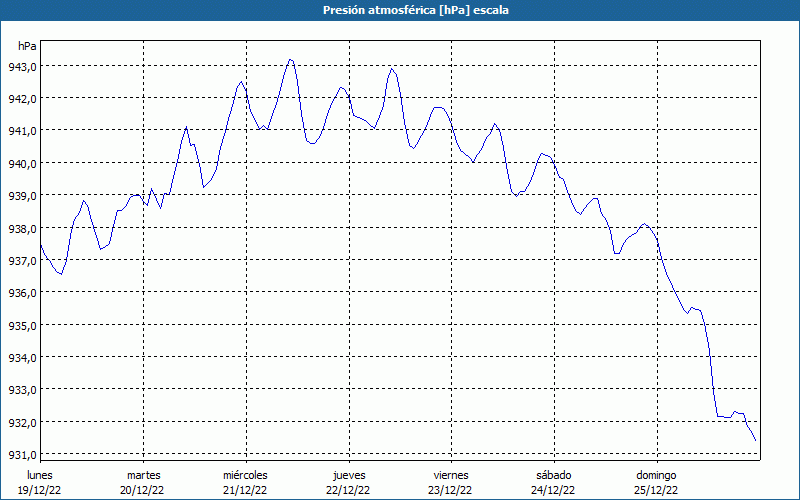Click the 940,0 y-axis label
Image resolution: width=800 pixels, height=500 pixels.
coord(22,163)
